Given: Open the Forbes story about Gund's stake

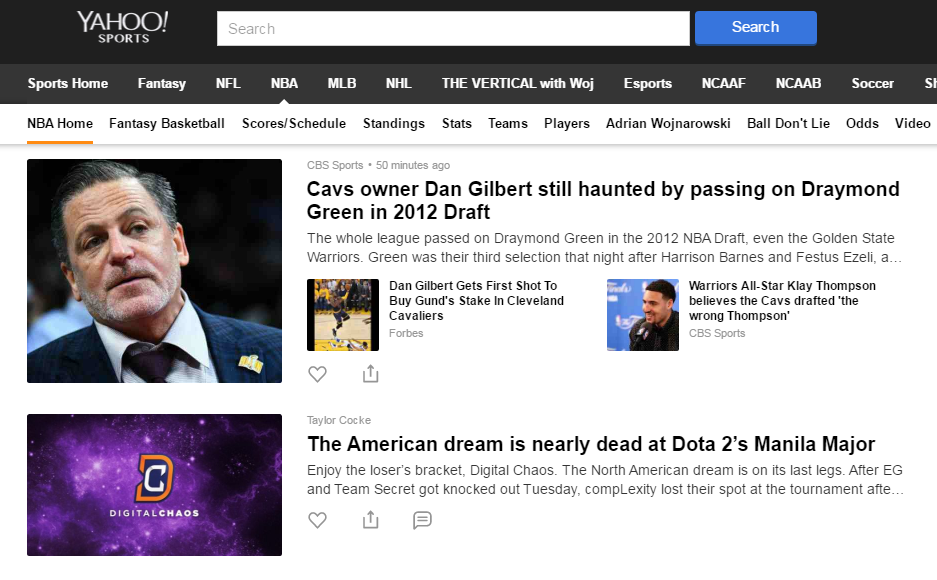Looking at the screenshot, I should pos(476,300).
